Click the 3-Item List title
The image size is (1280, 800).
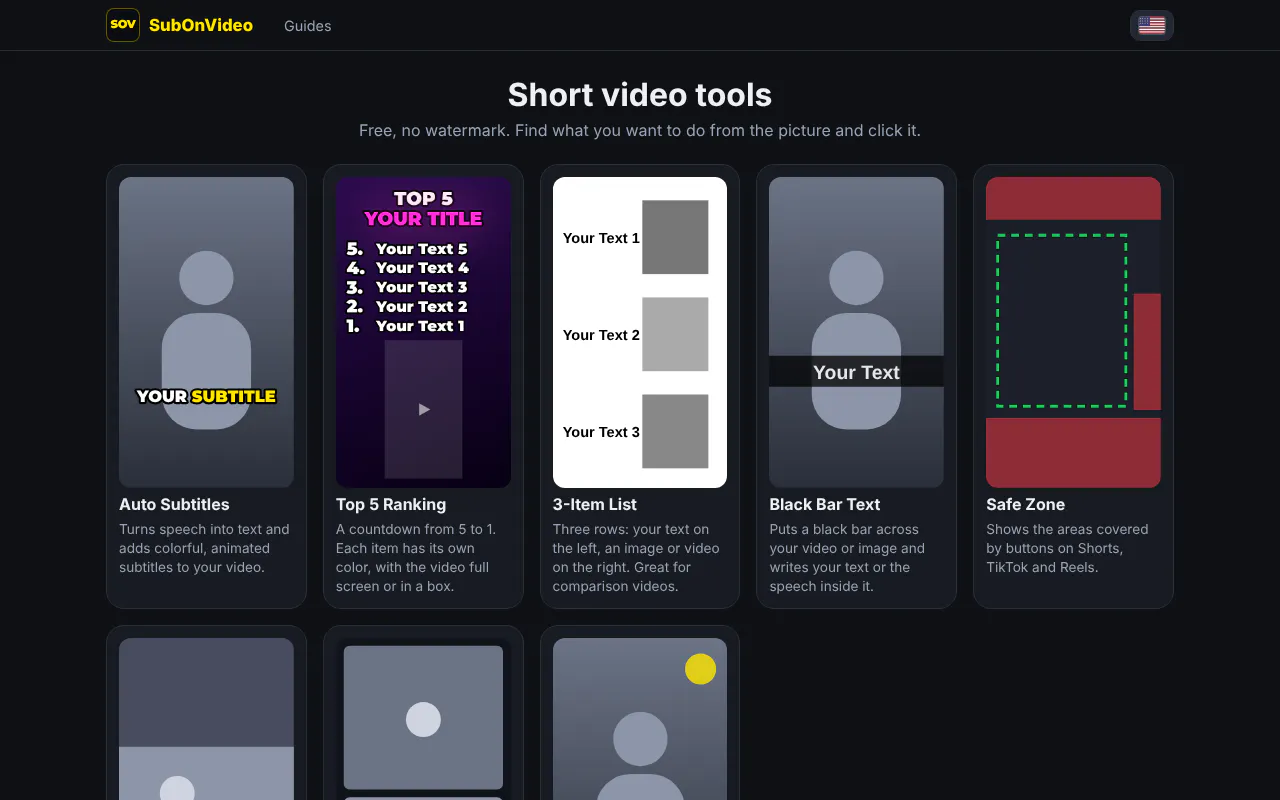(595, 505)
